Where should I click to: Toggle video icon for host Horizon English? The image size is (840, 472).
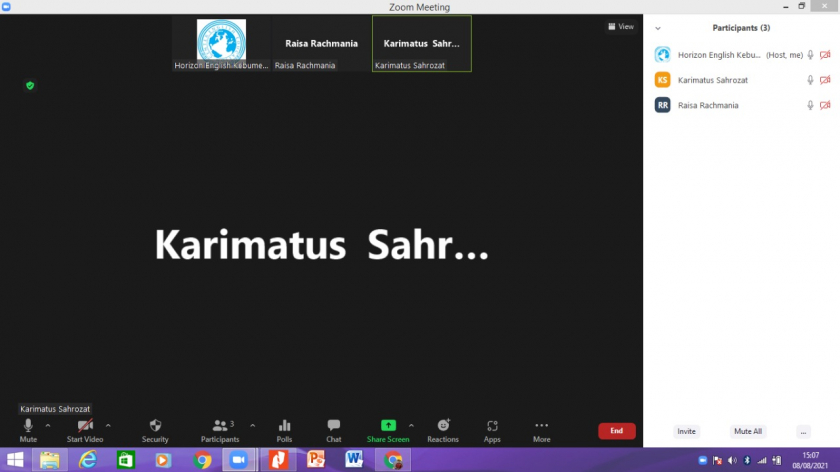pyautogui.click(x=825, y=55)
